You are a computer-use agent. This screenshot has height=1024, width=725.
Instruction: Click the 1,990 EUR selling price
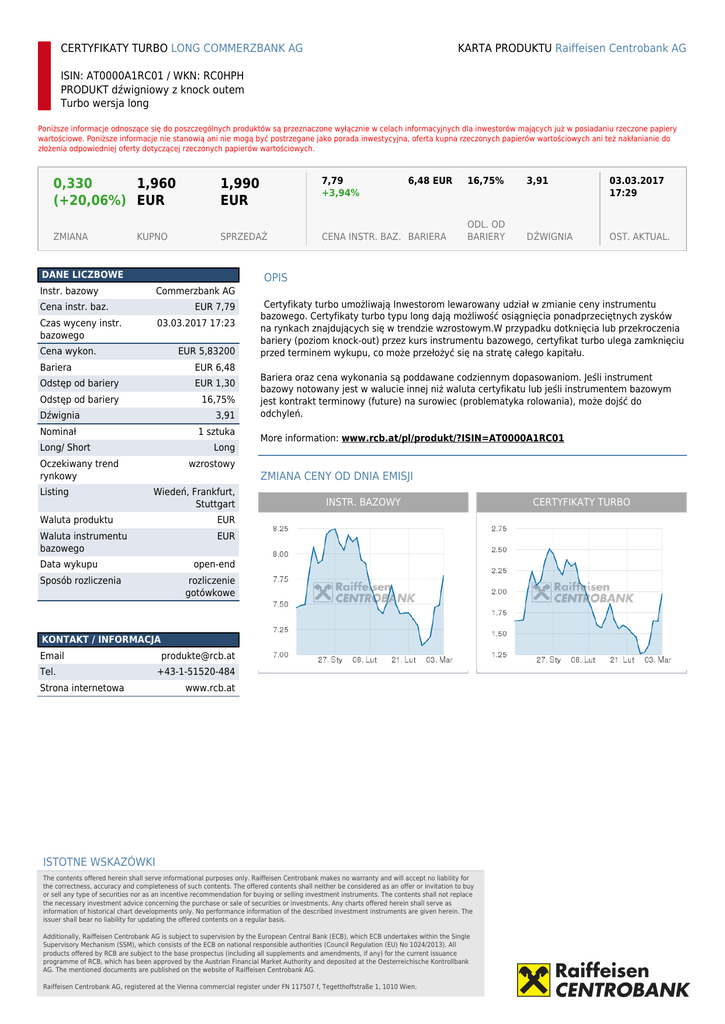coord(240,191)
